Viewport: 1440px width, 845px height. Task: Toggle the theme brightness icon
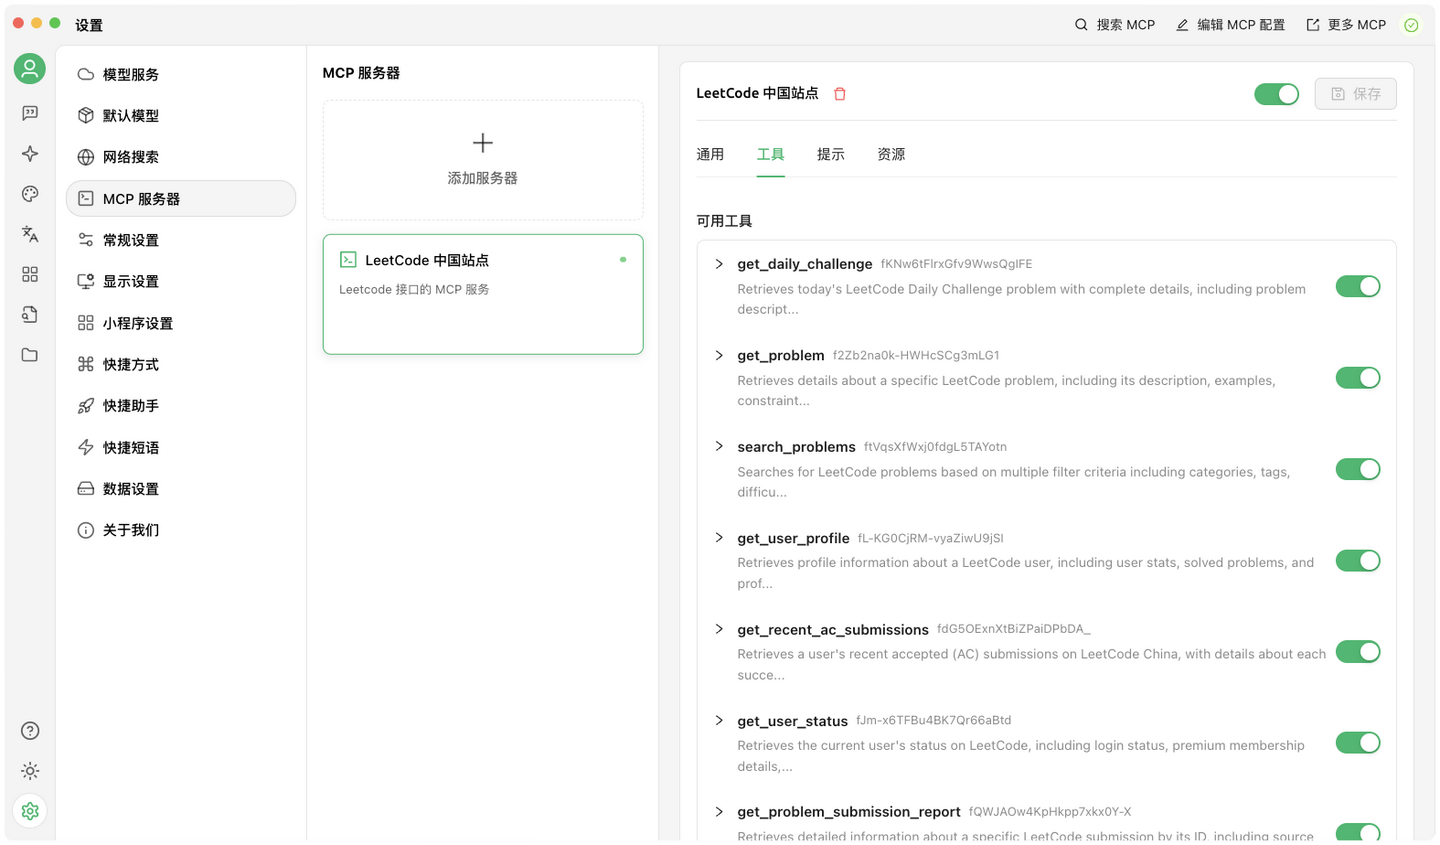pos(29,771)
